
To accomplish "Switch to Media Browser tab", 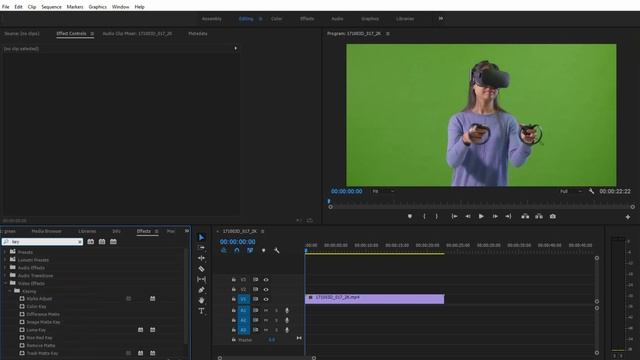I will (47, 231).
